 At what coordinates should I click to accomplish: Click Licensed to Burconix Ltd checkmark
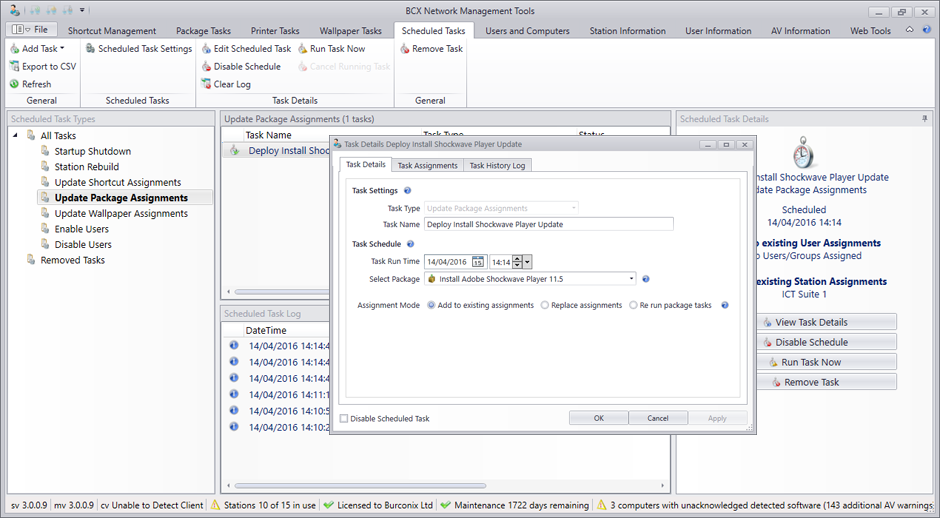point(328,505)
